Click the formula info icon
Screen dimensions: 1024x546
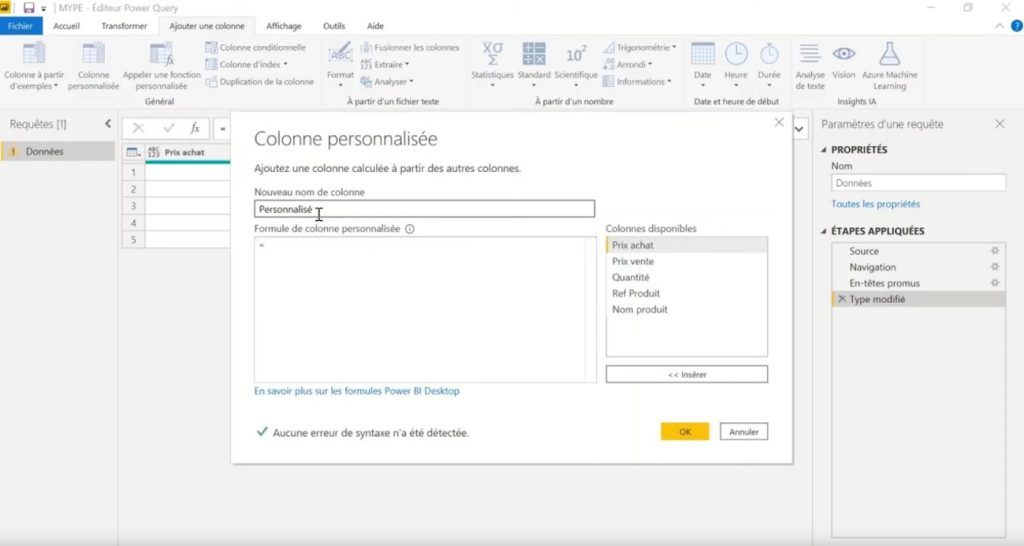(409, 229)
